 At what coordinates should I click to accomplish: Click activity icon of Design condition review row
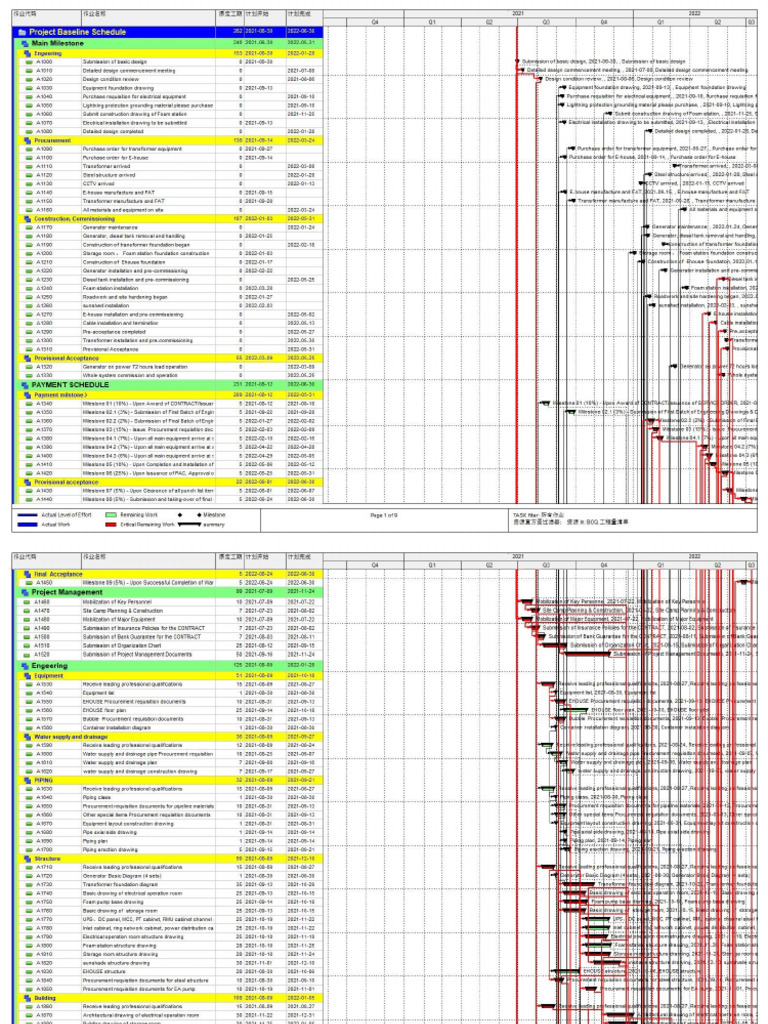pyautogui.click(x=29, y=79)
